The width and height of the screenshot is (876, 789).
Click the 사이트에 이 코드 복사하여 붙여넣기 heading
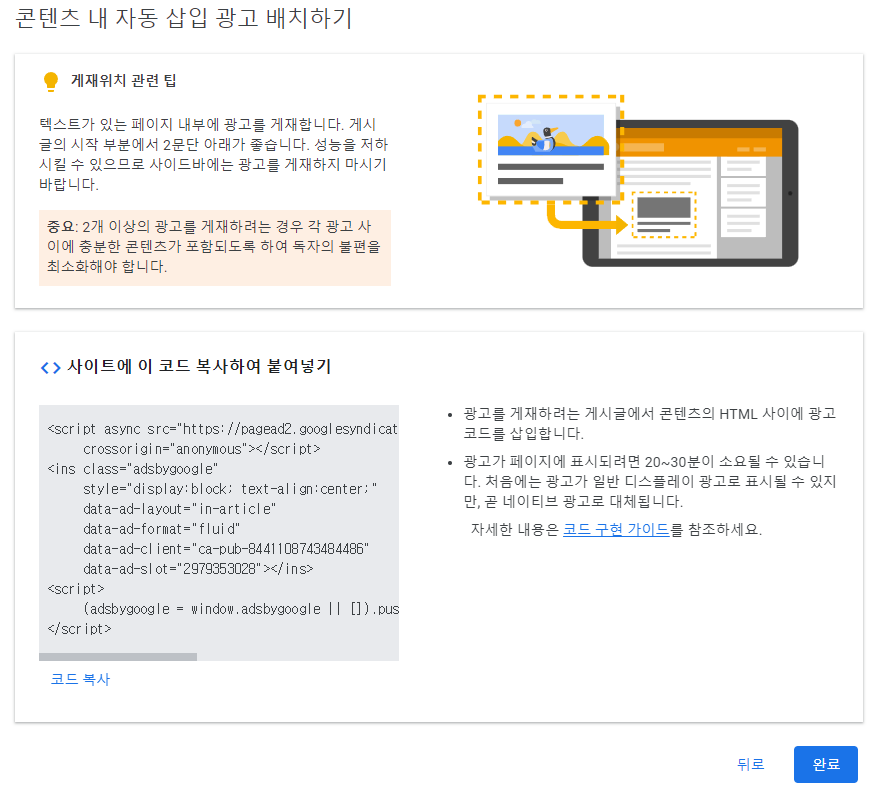(199, 366)
